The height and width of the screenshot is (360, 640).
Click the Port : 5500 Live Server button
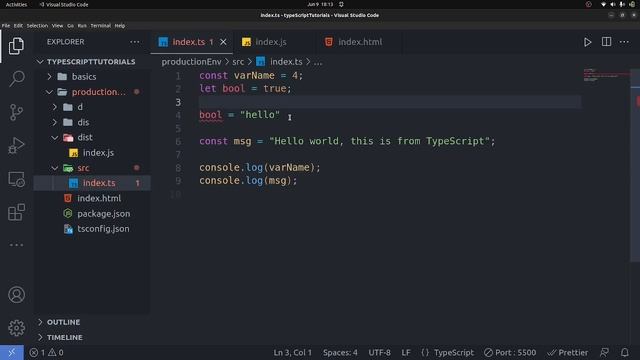[510, 352]
